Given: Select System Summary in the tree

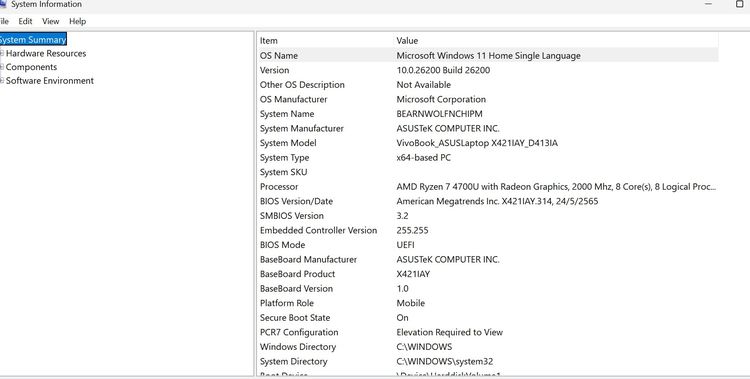Looking at the screenshot, I should (33, 40).
